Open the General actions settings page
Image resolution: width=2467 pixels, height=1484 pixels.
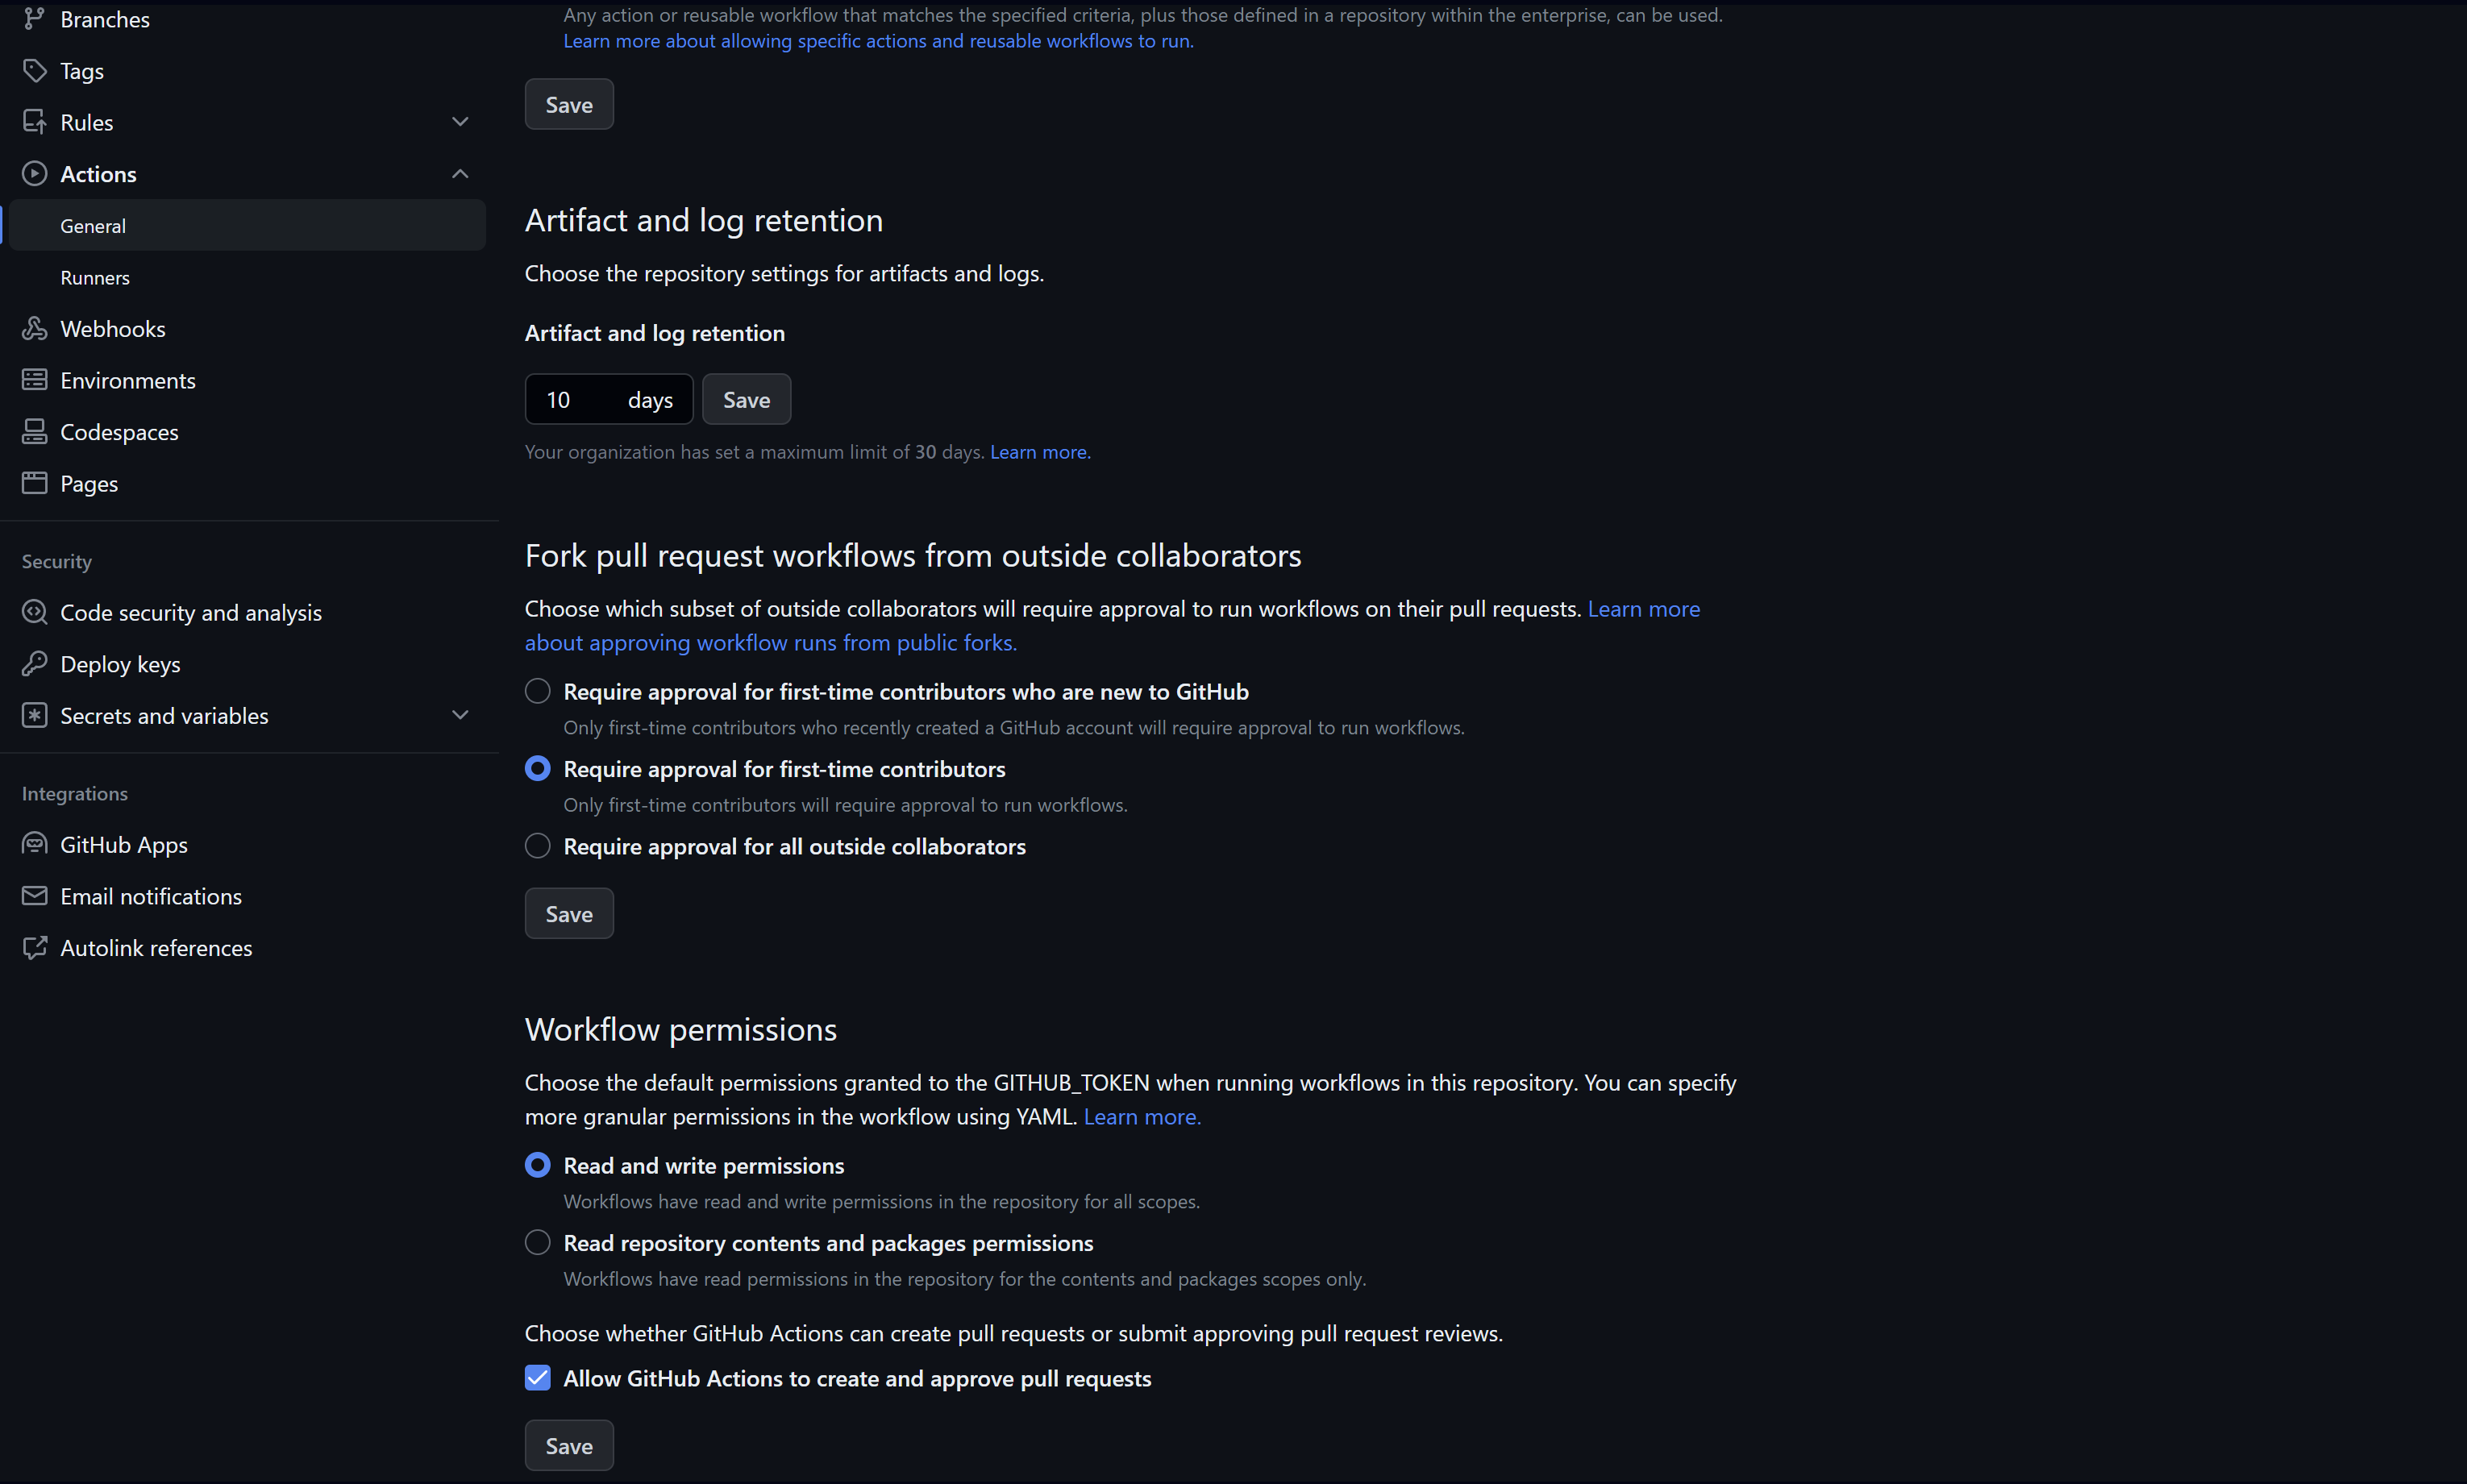coord(94,226)
